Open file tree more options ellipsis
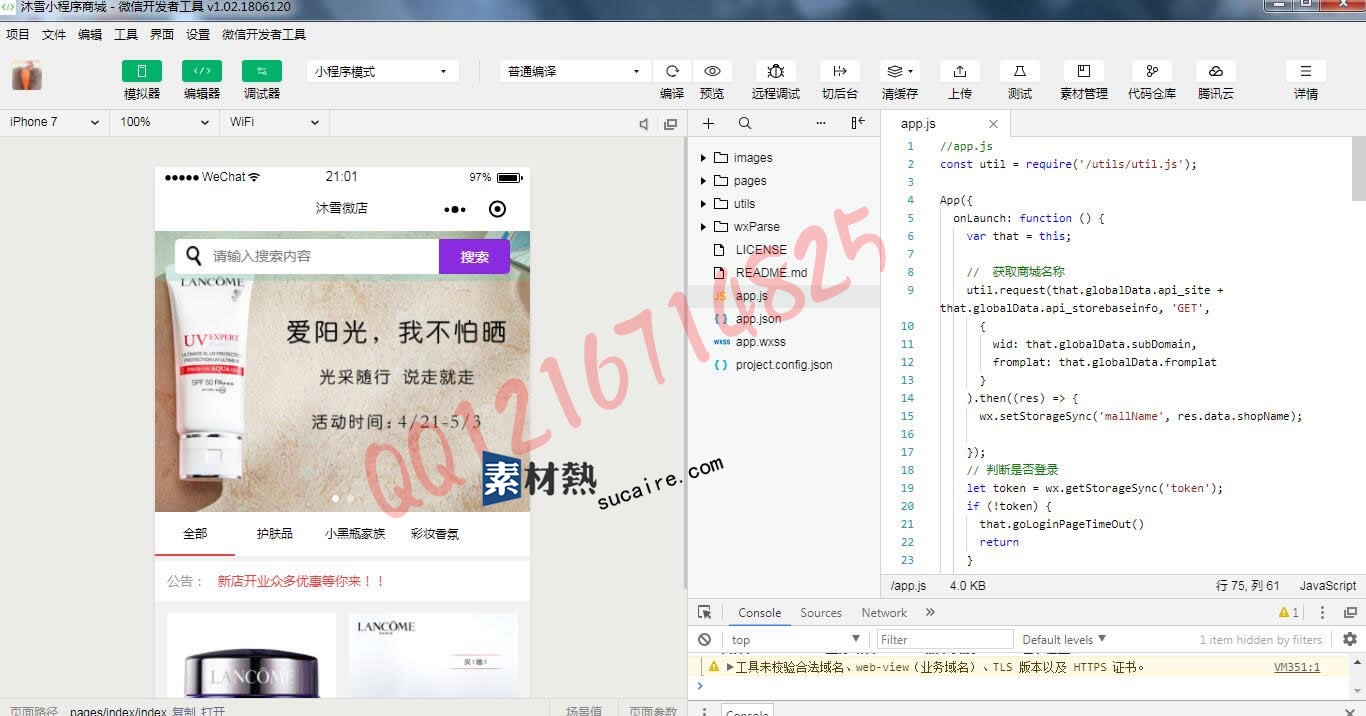The image size is (1366, 716). [821, 123]
